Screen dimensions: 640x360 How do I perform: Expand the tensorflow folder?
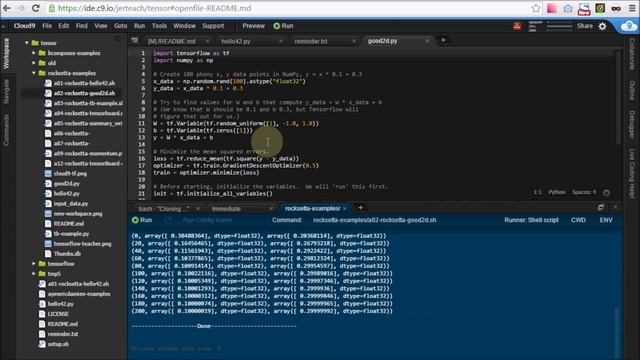point(33,264)
